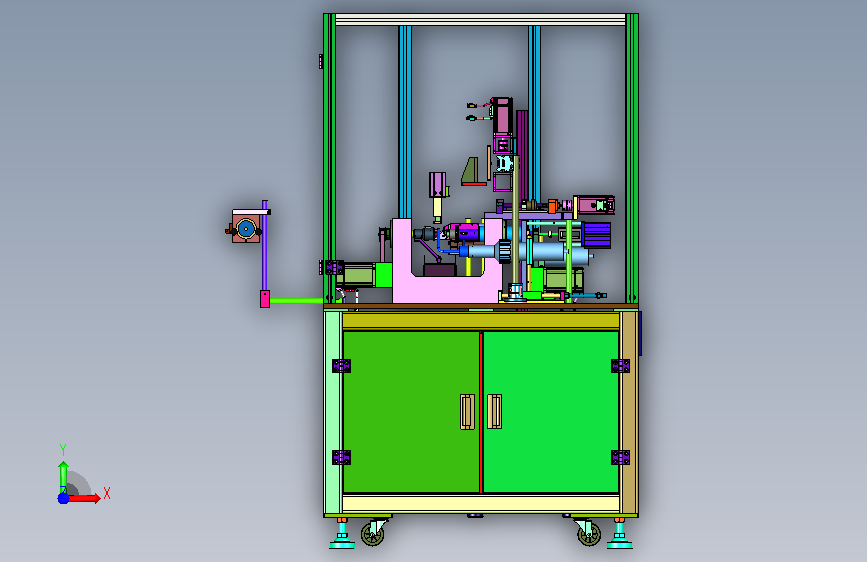The width and height of the screenshot is (867, 562).
Task: Pick the right caster wheel
Action: coord(589,534)
